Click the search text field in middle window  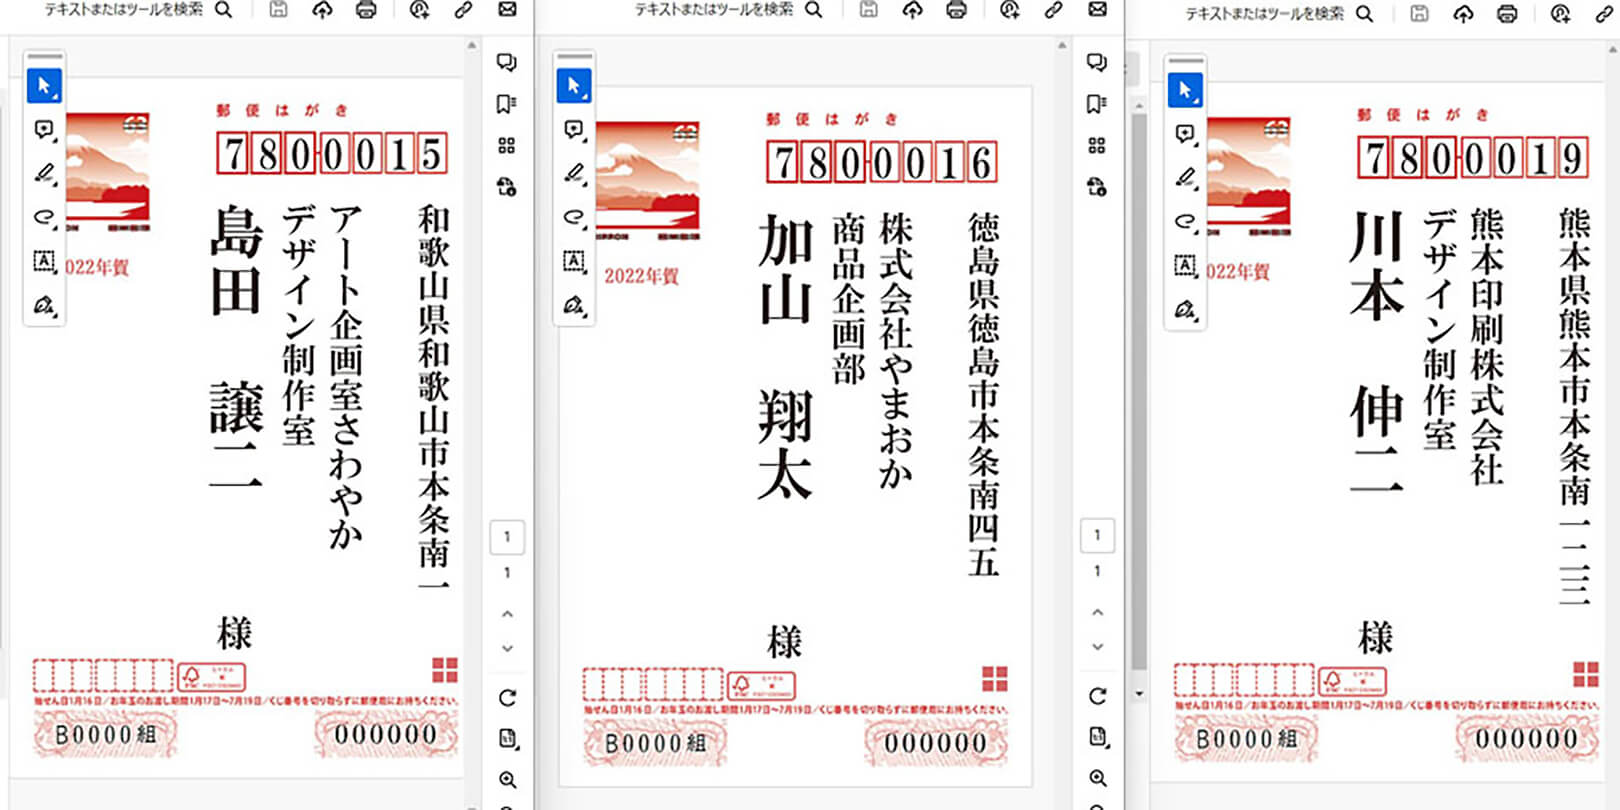[714, 10]
